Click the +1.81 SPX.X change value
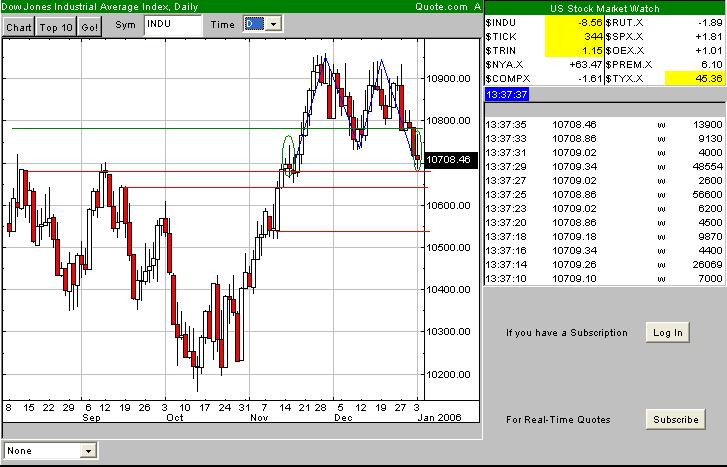Viewport: 727px width, 467px height. 709,37
